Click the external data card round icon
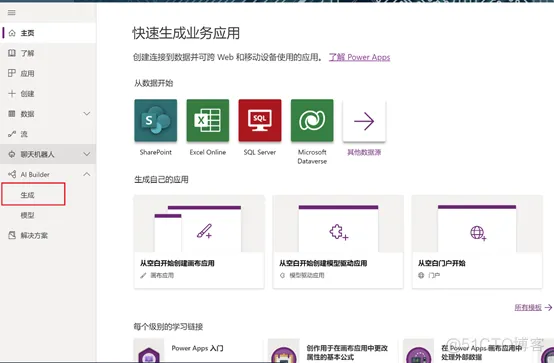Screen dimensions: 554x363 [418, 355]
